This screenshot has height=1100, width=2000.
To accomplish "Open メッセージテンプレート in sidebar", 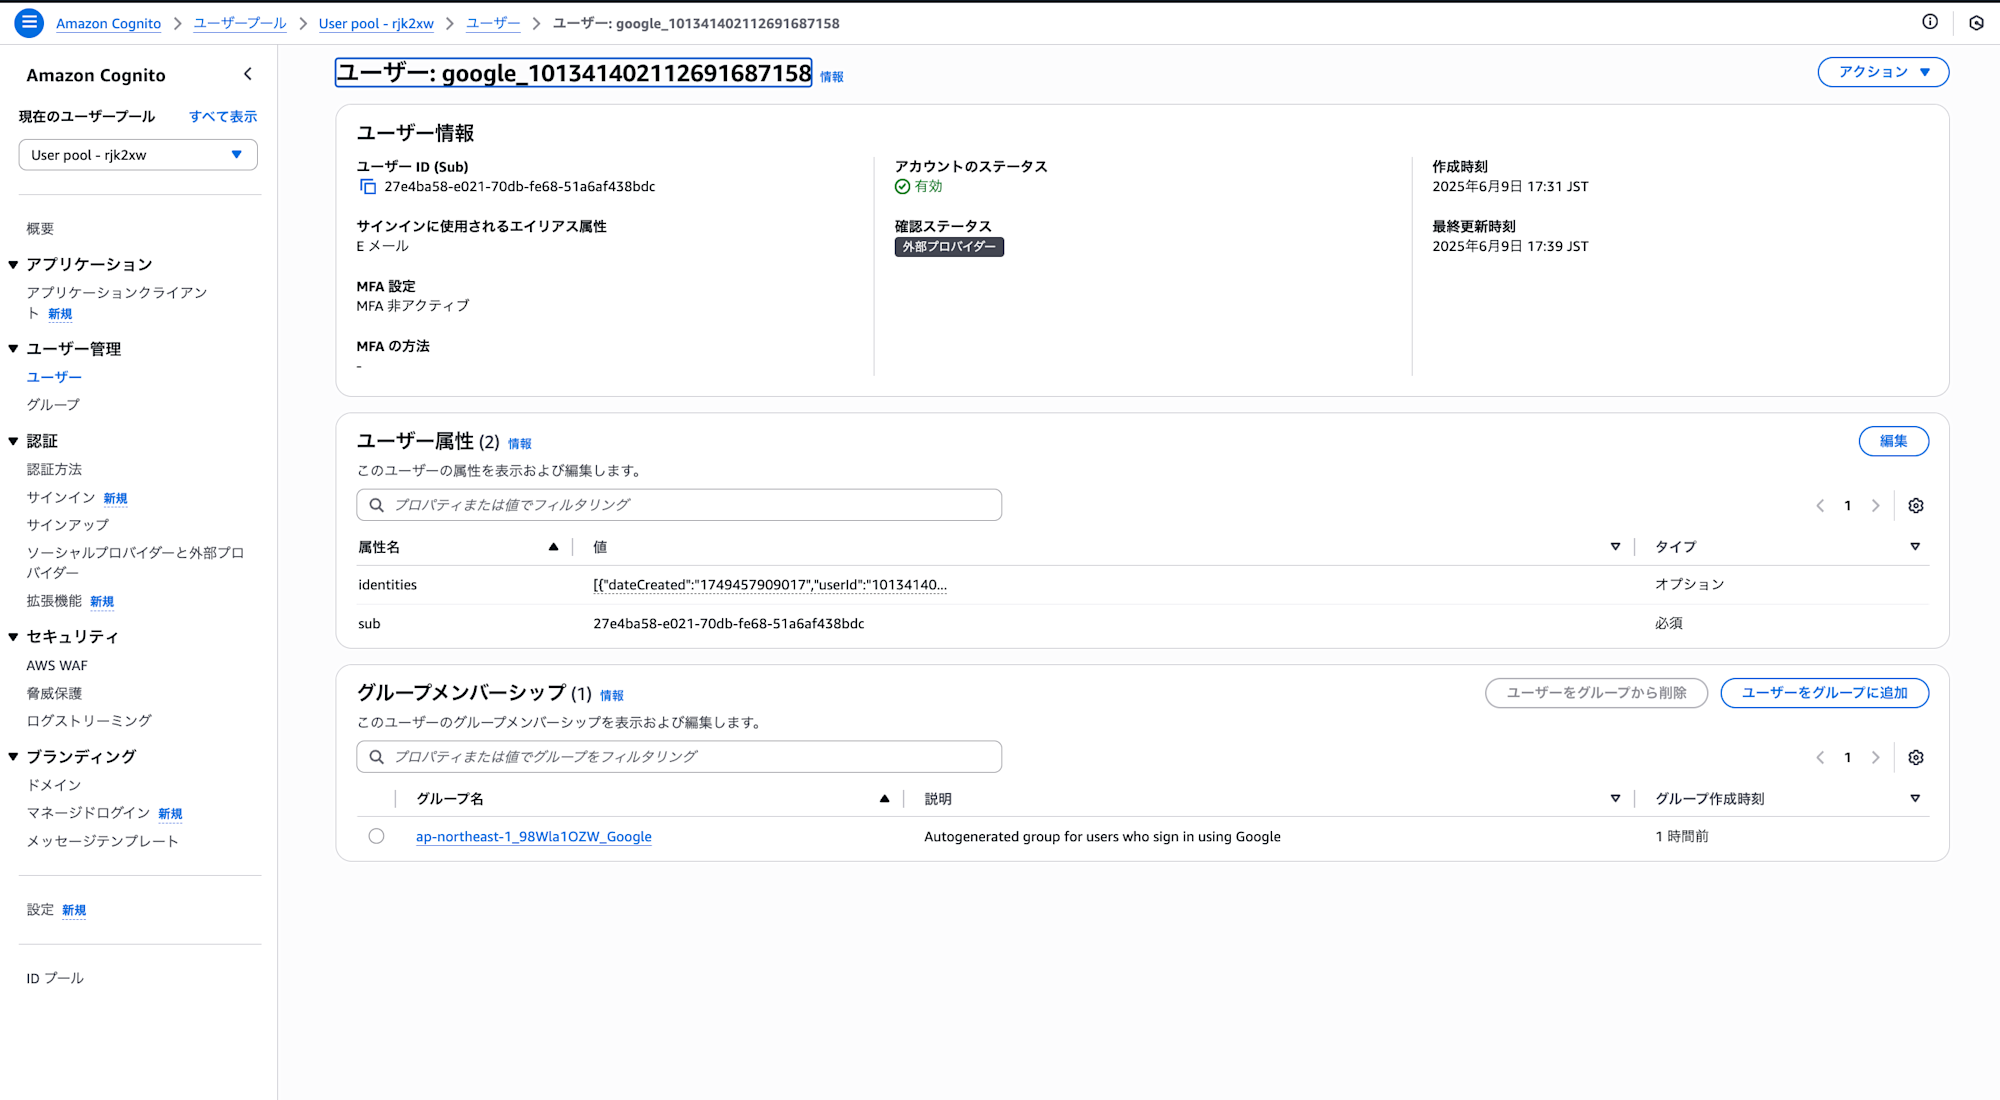I will pos(102,841).
